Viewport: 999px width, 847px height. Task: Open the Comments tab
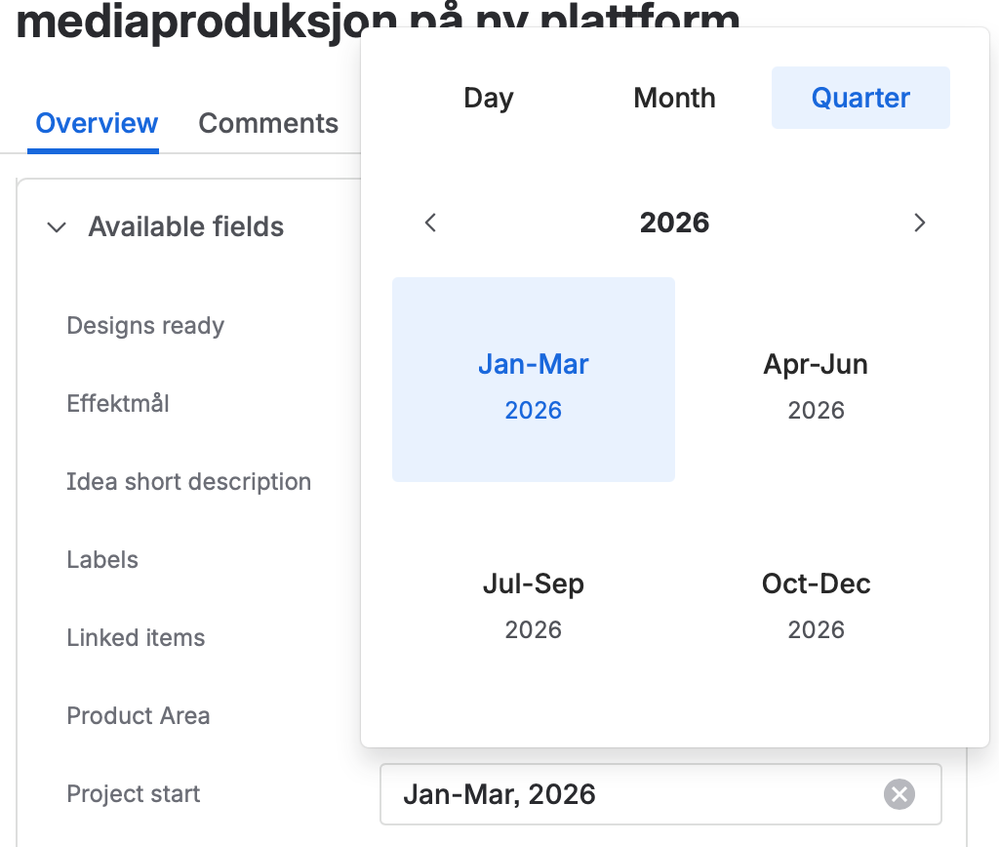tap(268, 124)
